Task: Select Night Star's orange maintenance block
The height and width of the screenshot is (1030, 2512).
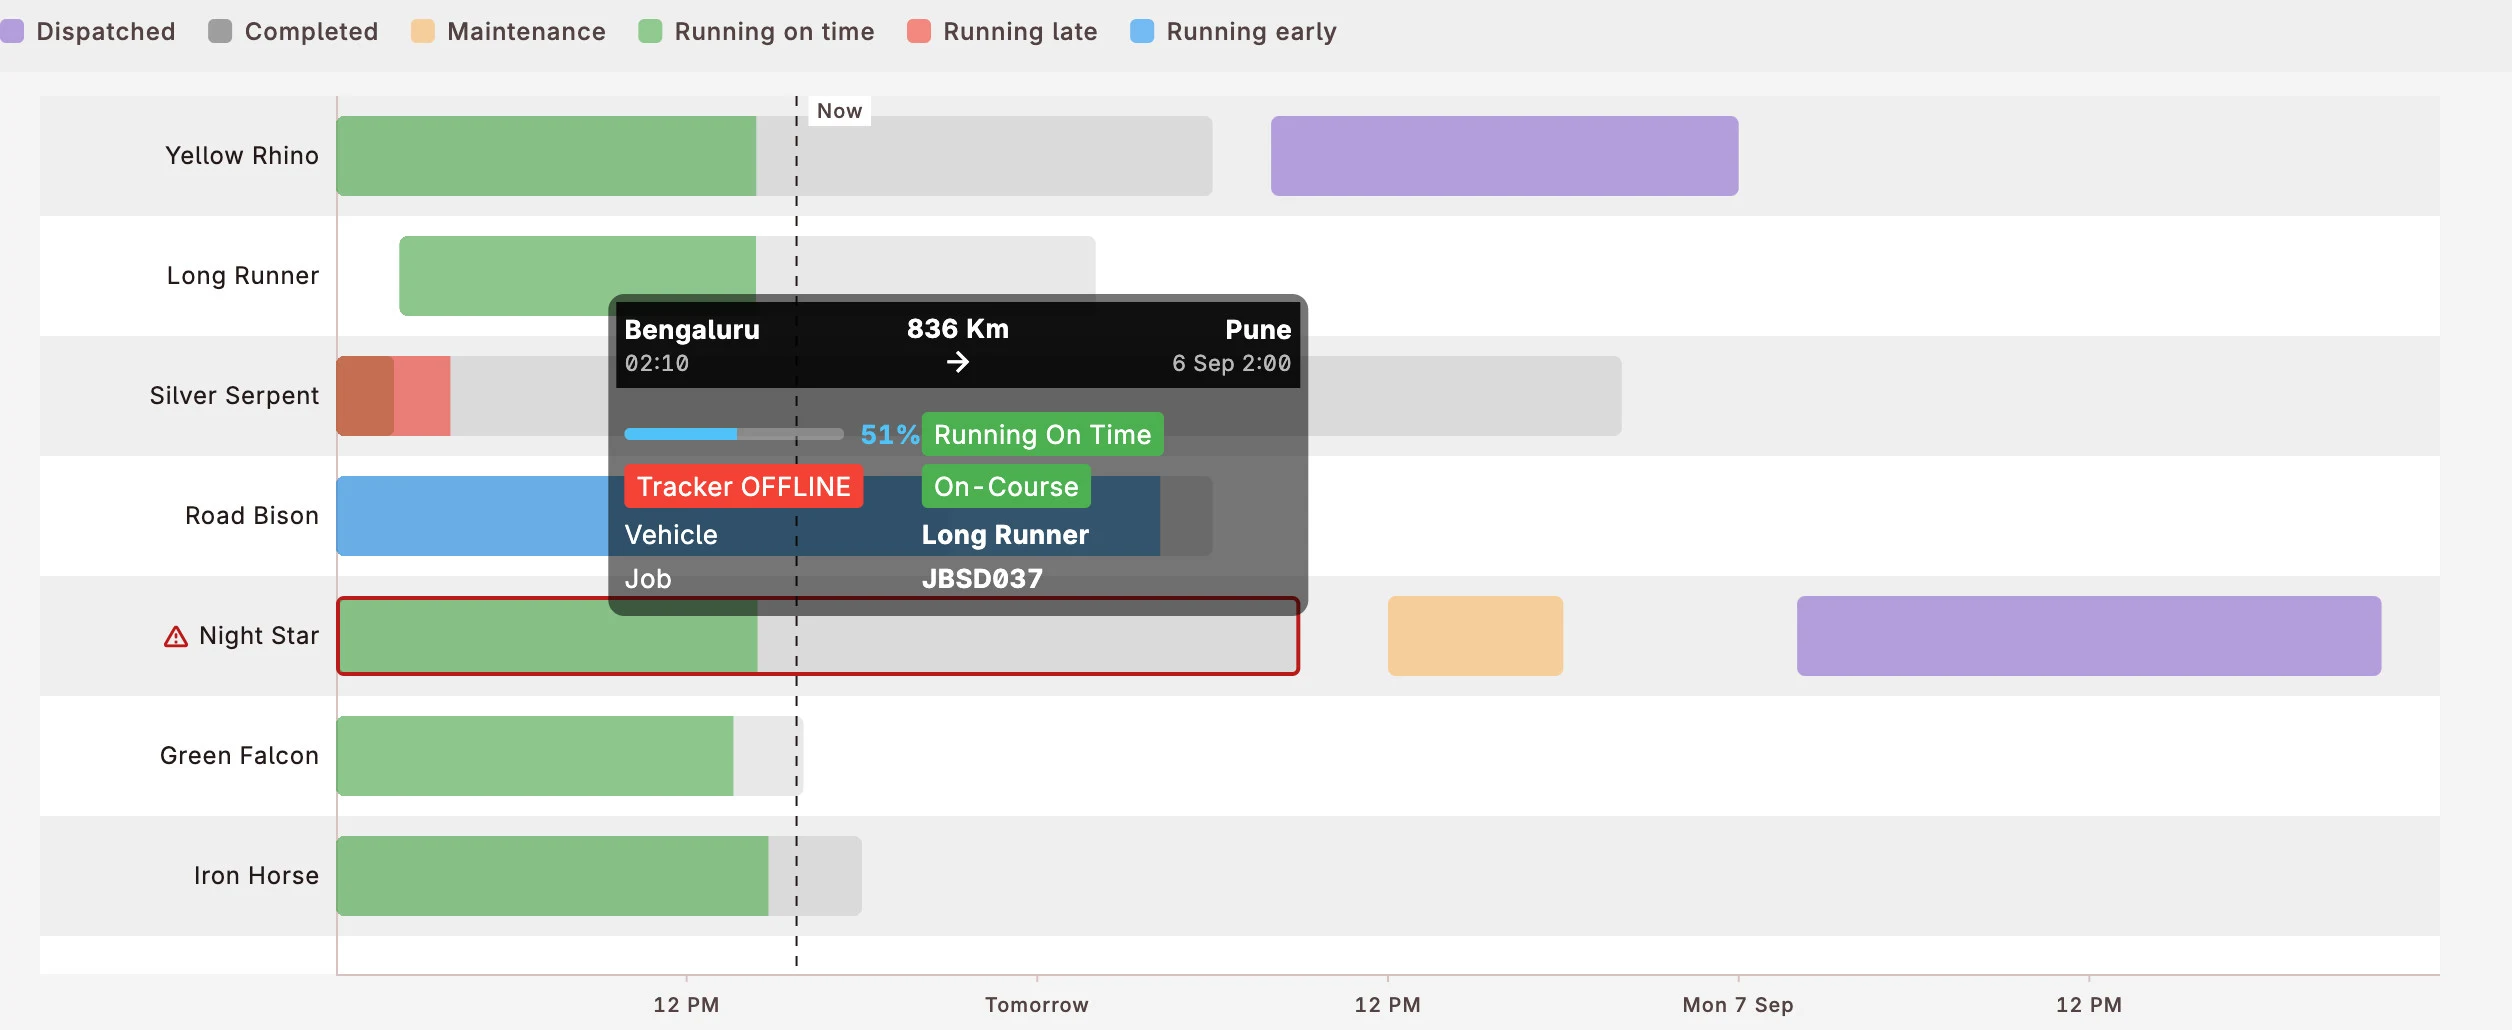Action: coord(1475,636)
